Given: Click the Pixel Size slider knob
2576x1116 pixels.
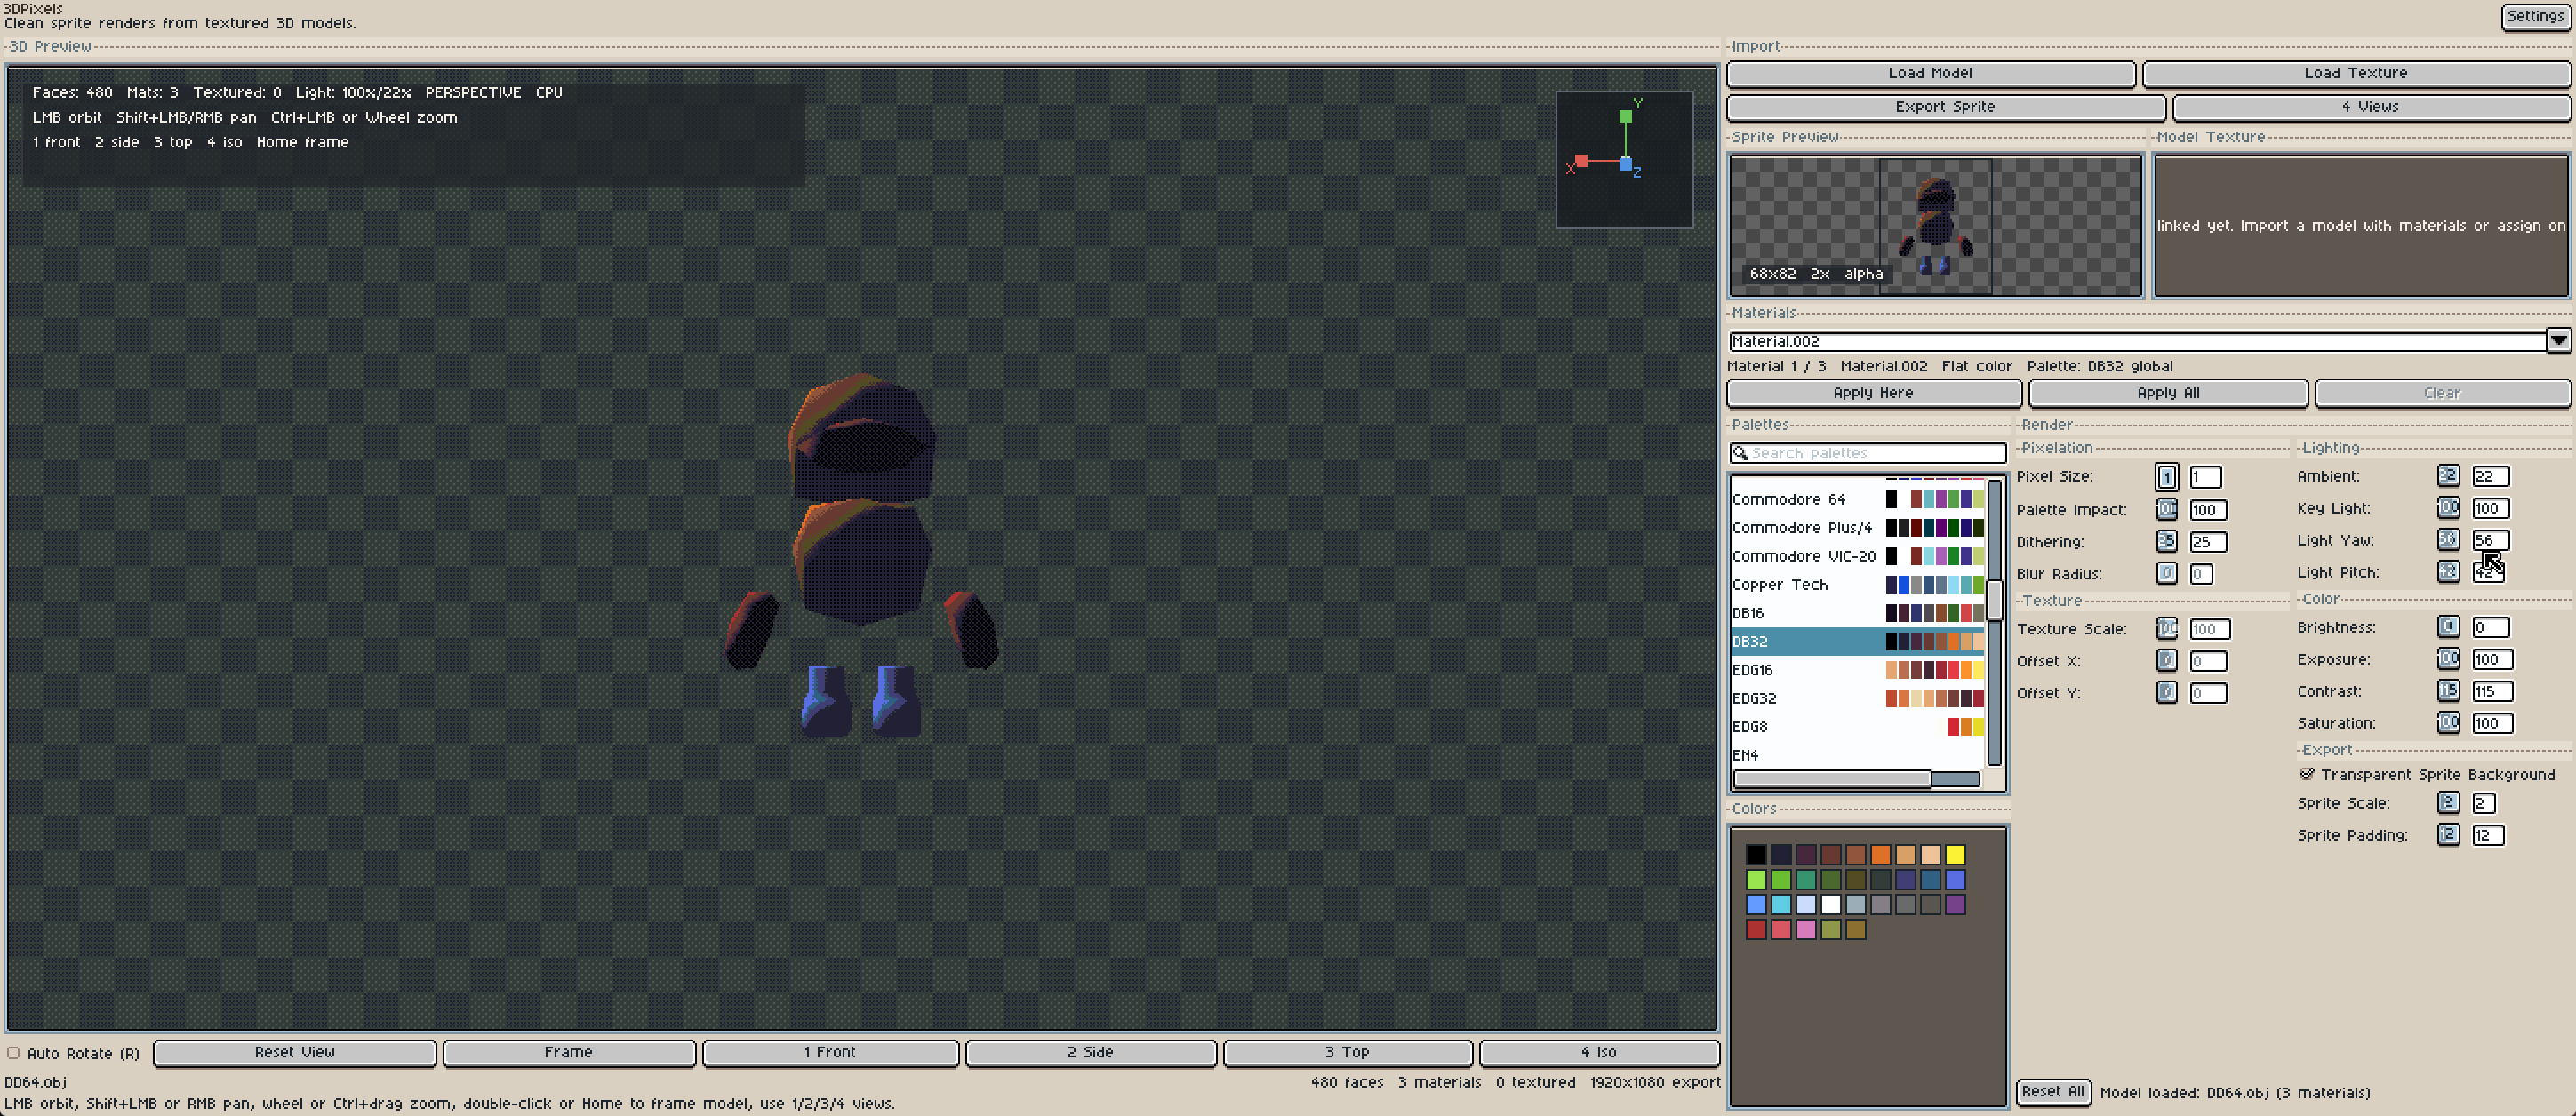Looking at the screenshot, I should pyautogui.click(x=2165, y=477).
